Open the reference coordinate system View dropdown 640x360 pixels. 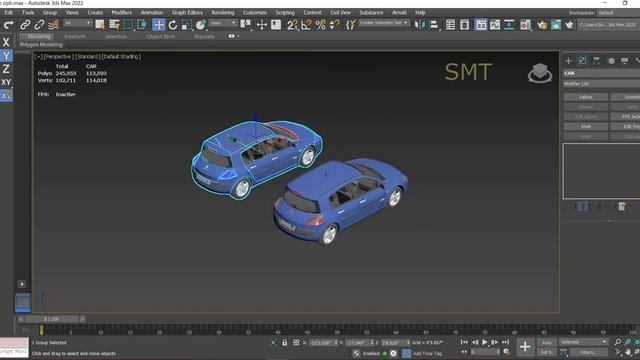[x=223, y=23]
